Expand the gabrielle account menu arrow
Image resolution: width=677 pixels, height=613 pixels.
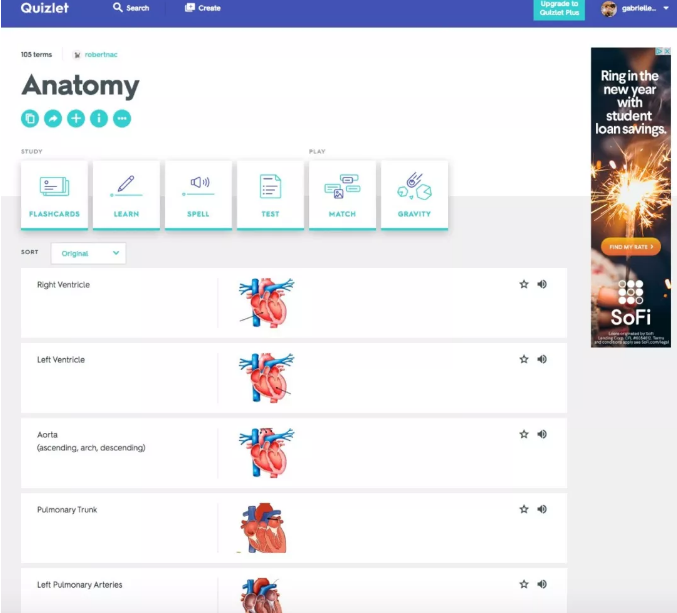click(x=666, y=8)
